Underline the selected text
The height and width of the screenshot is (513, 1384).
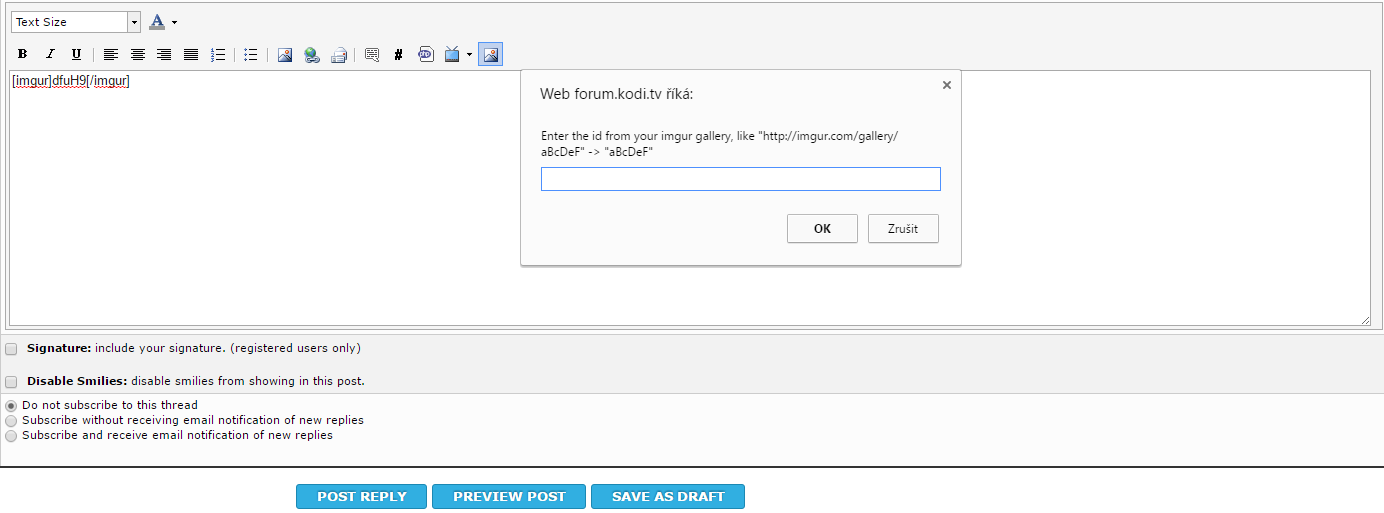pyautogui.click(x=76, y=55)
